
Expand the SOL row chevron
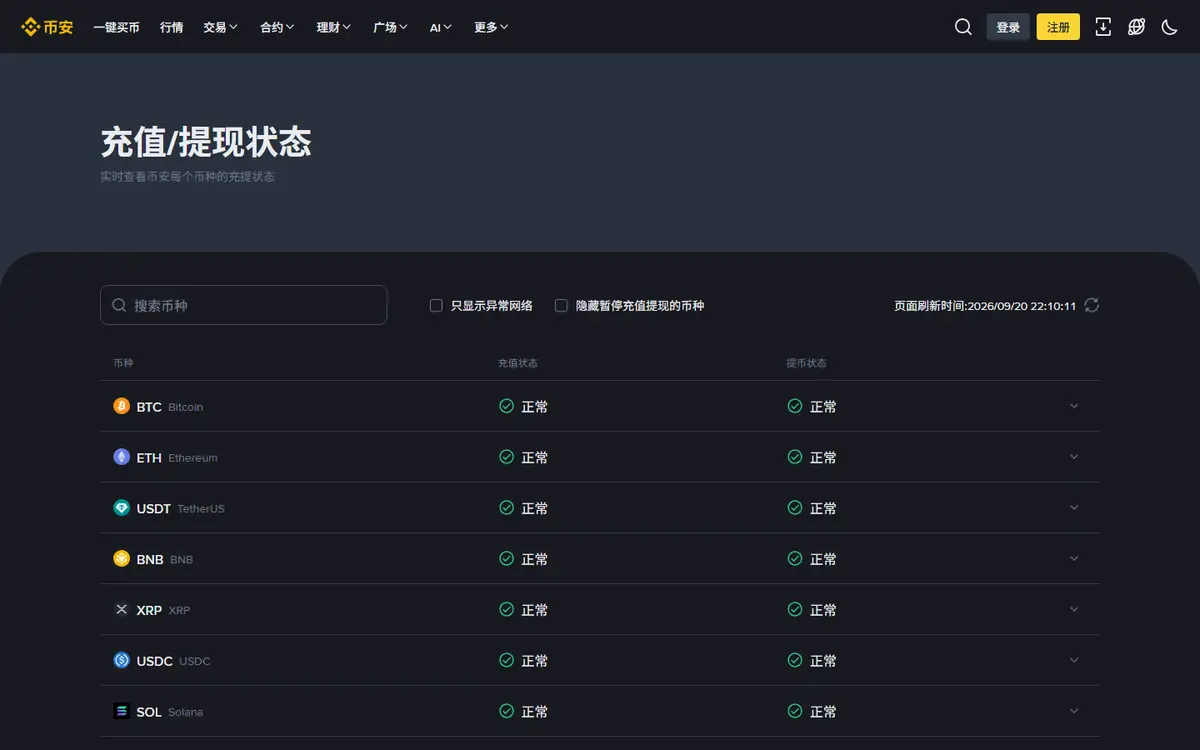[x=1074, y=711]
